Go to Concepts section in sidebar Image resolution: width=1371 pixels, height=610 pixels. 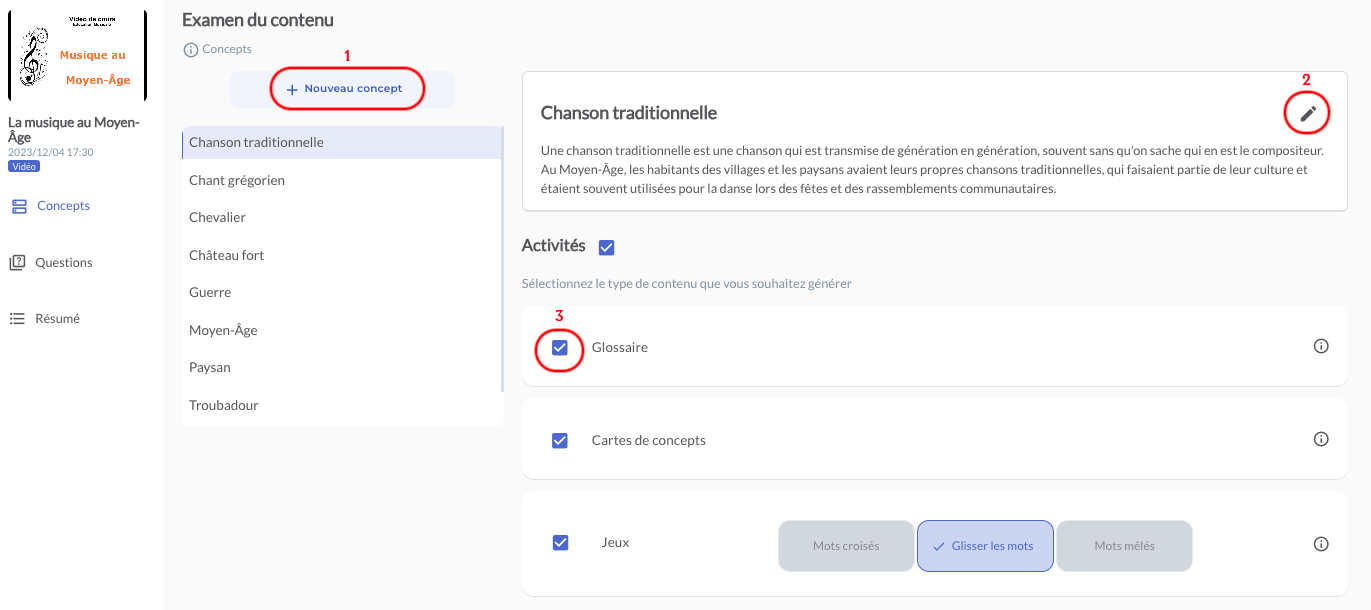[x=63, y=206]
